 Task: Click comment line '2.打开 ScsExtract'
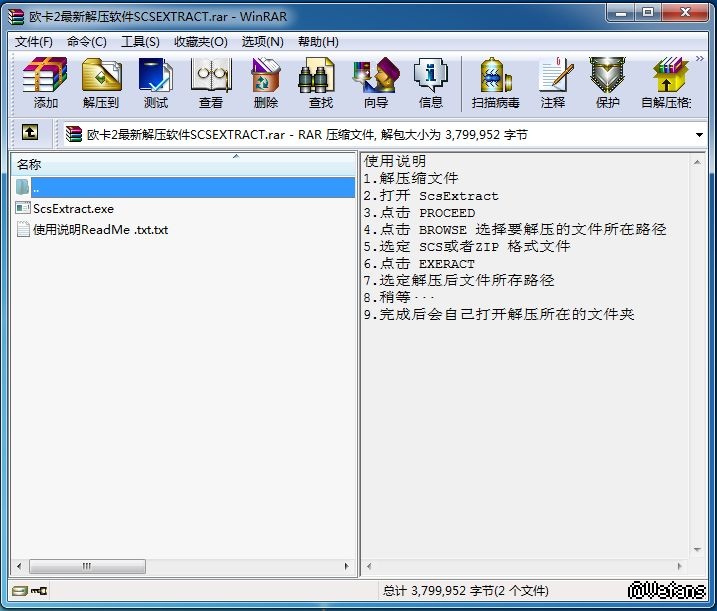point(431,196)
